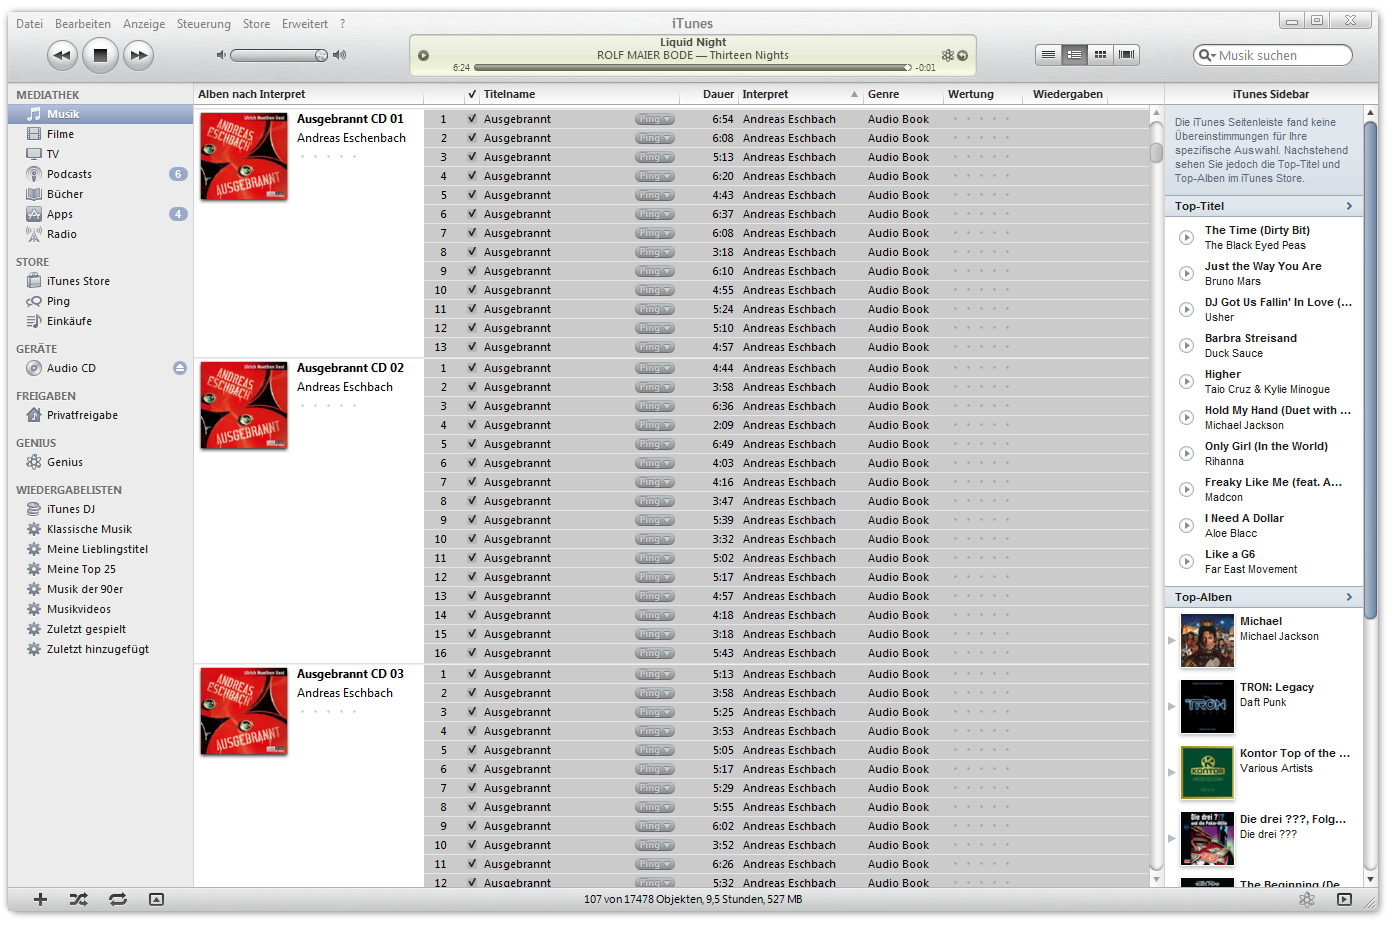The height and width of the screenshot is (928, 1400).
Task: Expand the Top-Titel section arrow
Action: coord(1349,206)
